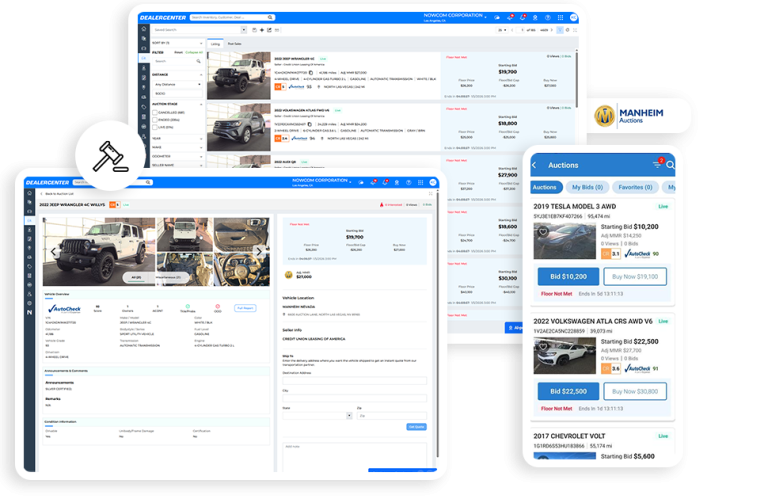Screen dimensions: 768x499
Task: Favorite the Volkswagen Atlas heart icon
Action: tap(543, 347)
